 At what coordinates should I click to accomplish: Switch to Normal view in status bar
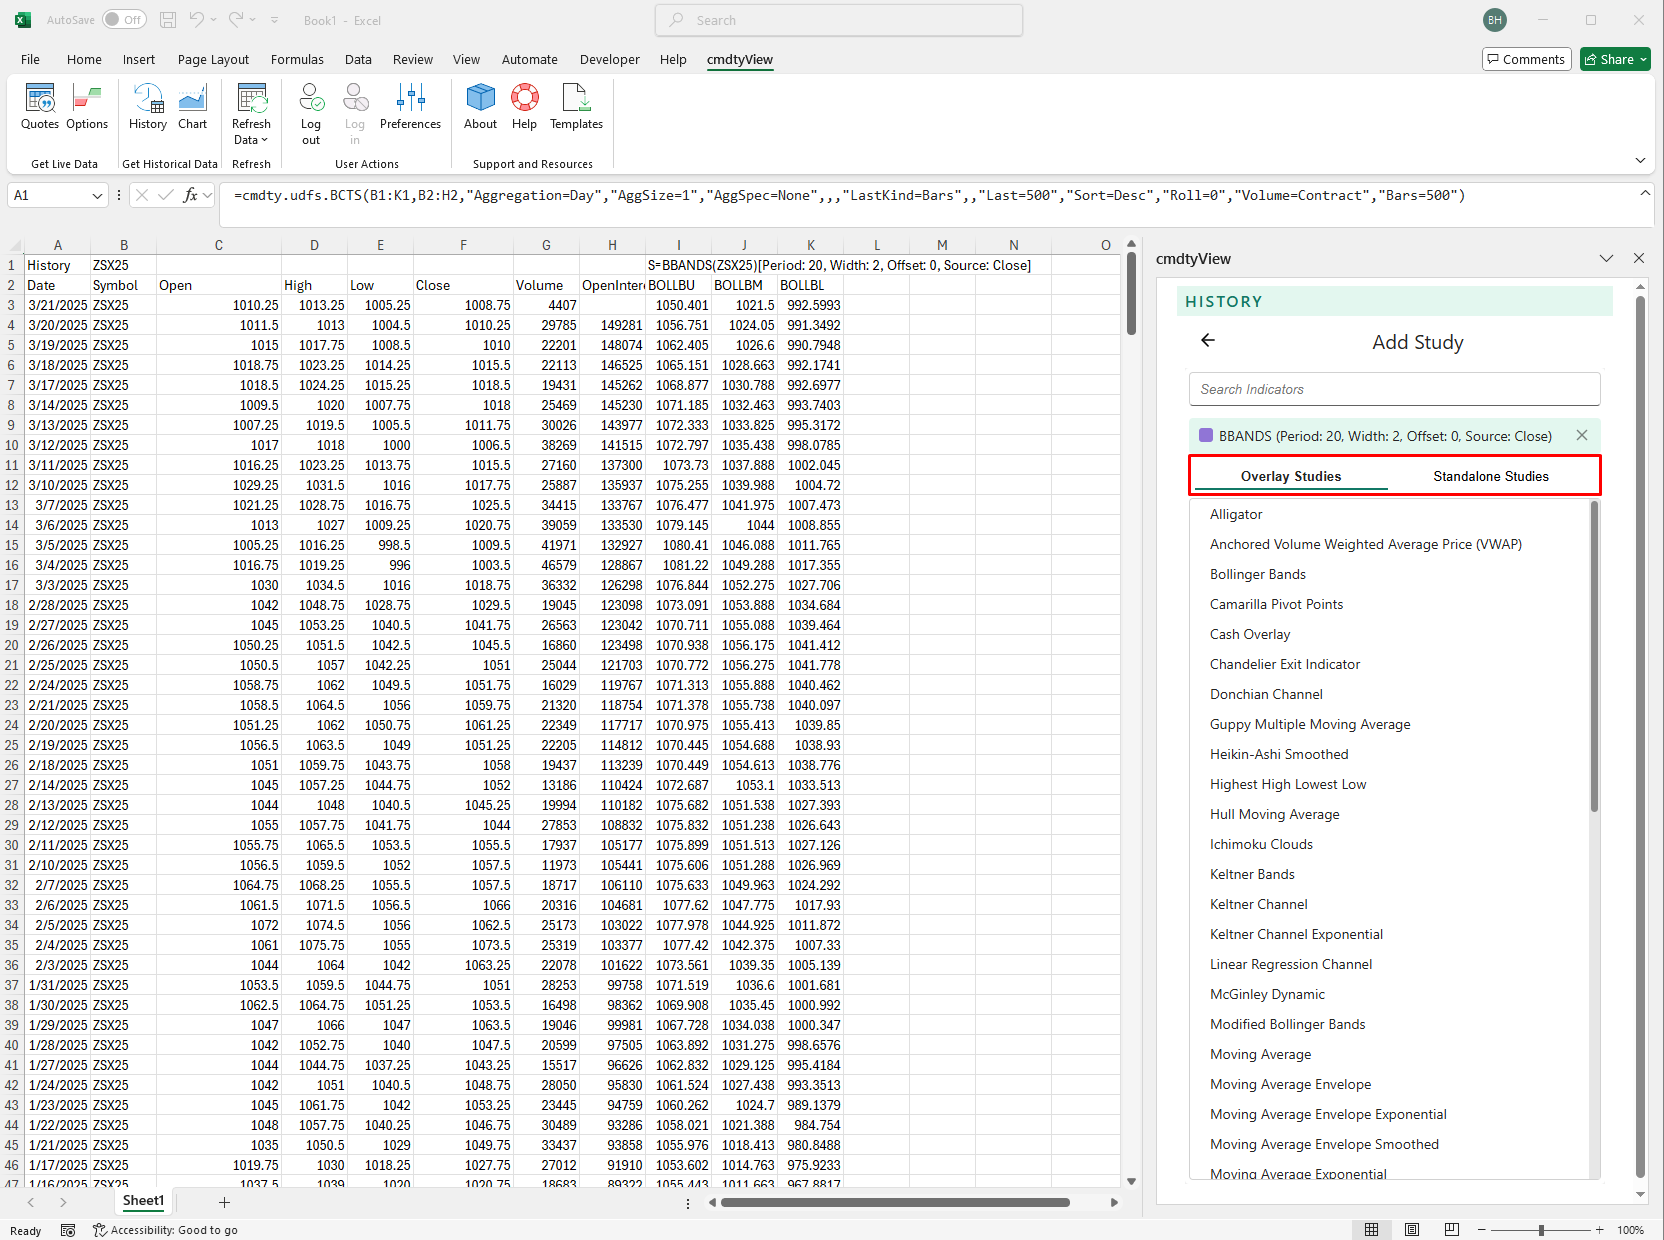click(x=1372, y=1230)
